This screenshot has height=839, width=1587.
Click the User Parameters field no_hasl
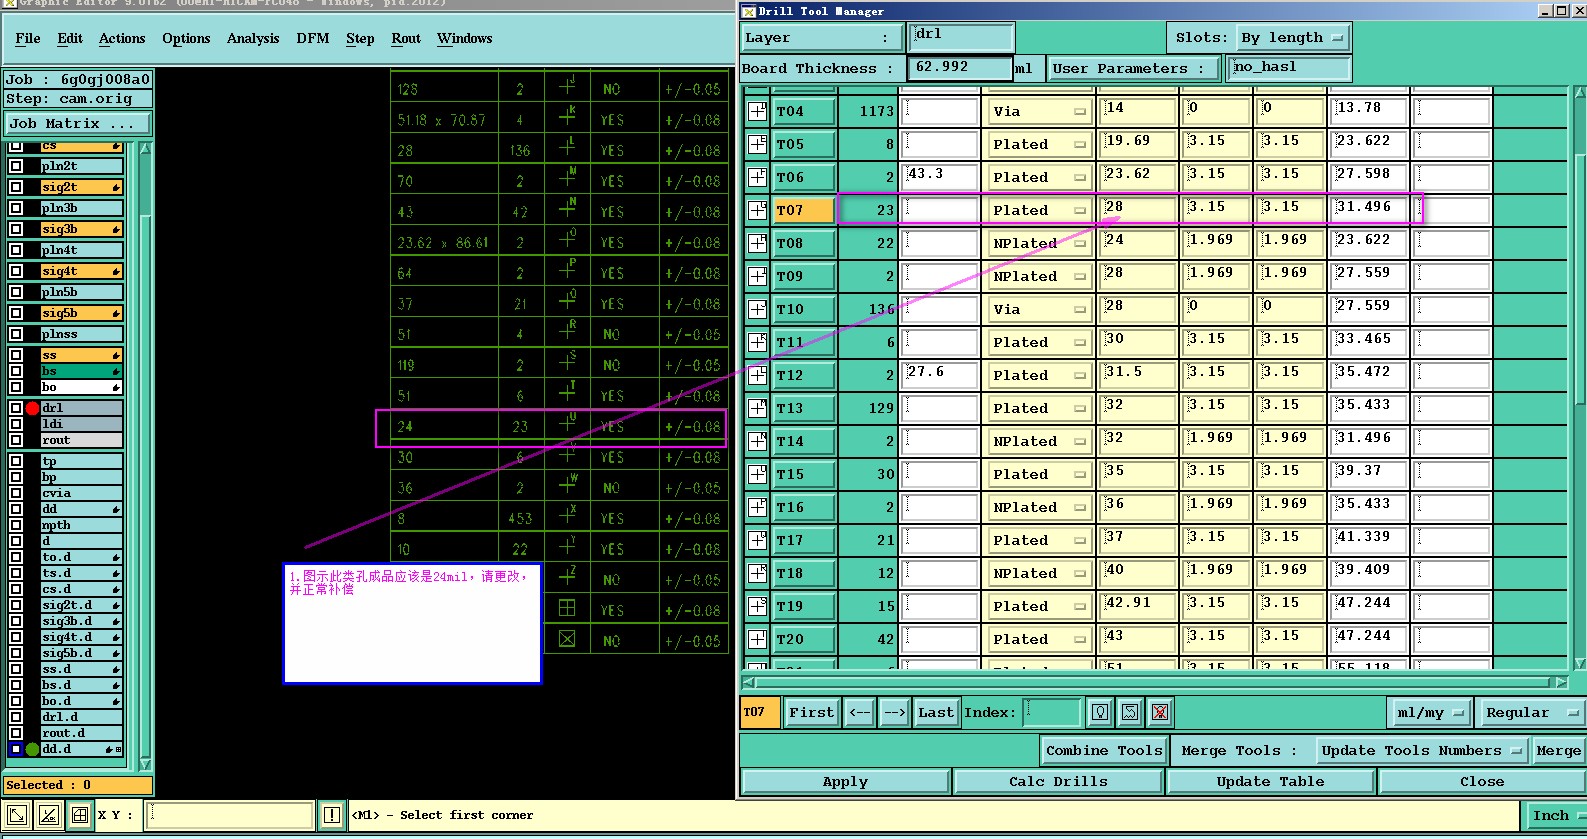[1289, 68]
